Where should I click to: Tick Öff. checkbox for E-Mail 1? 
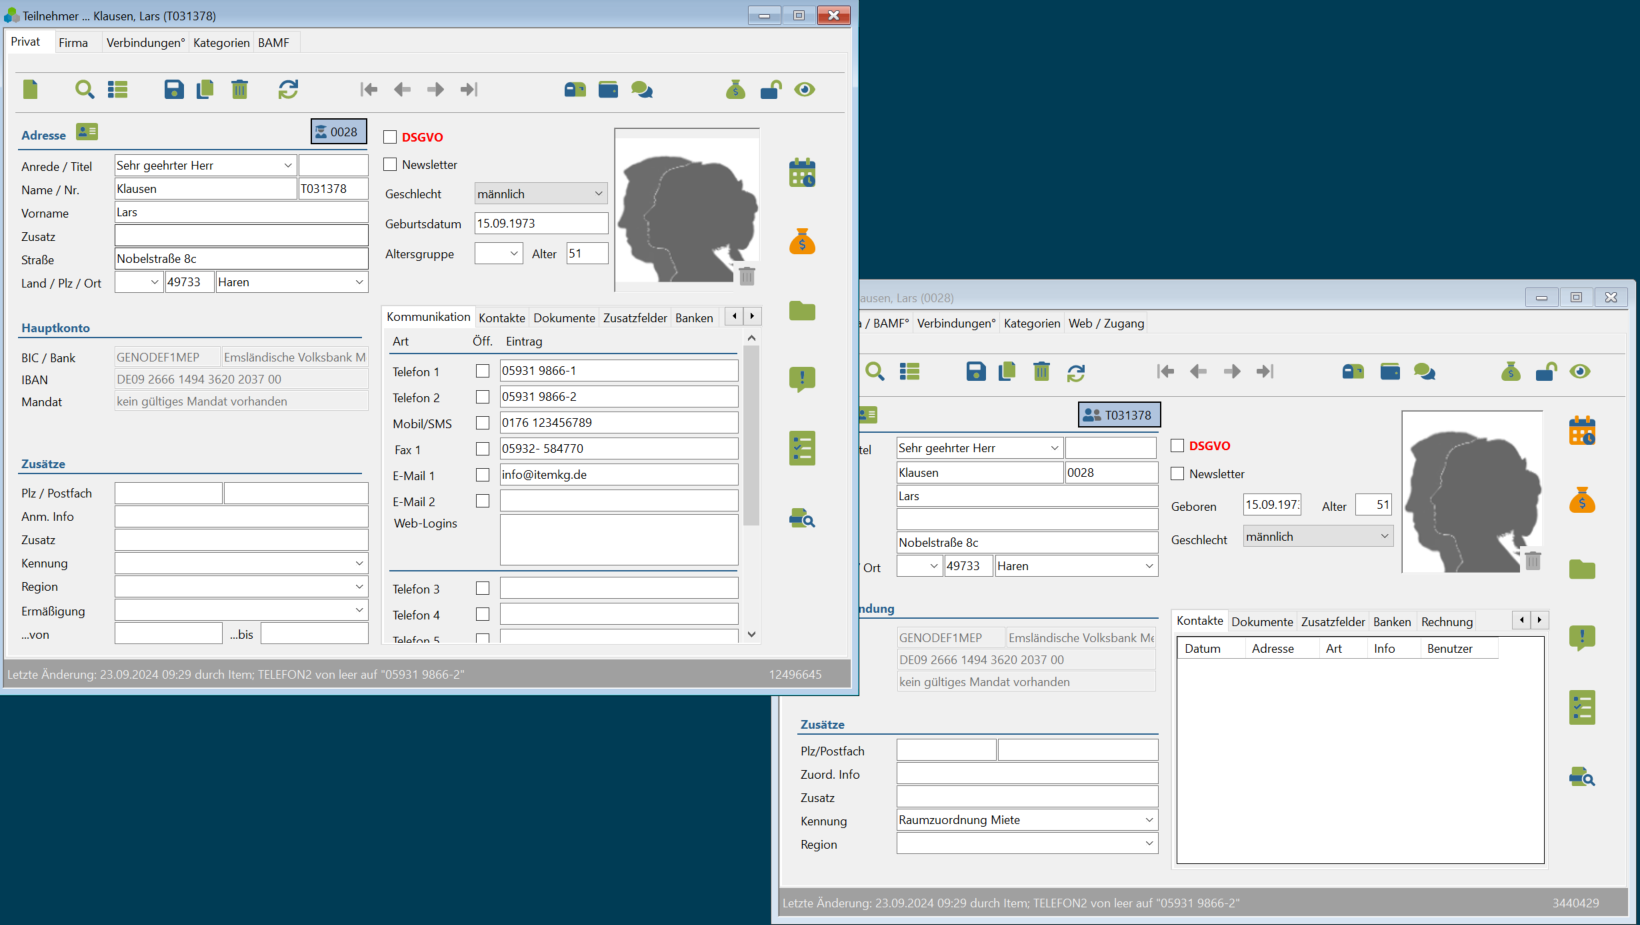click(482, 475)
